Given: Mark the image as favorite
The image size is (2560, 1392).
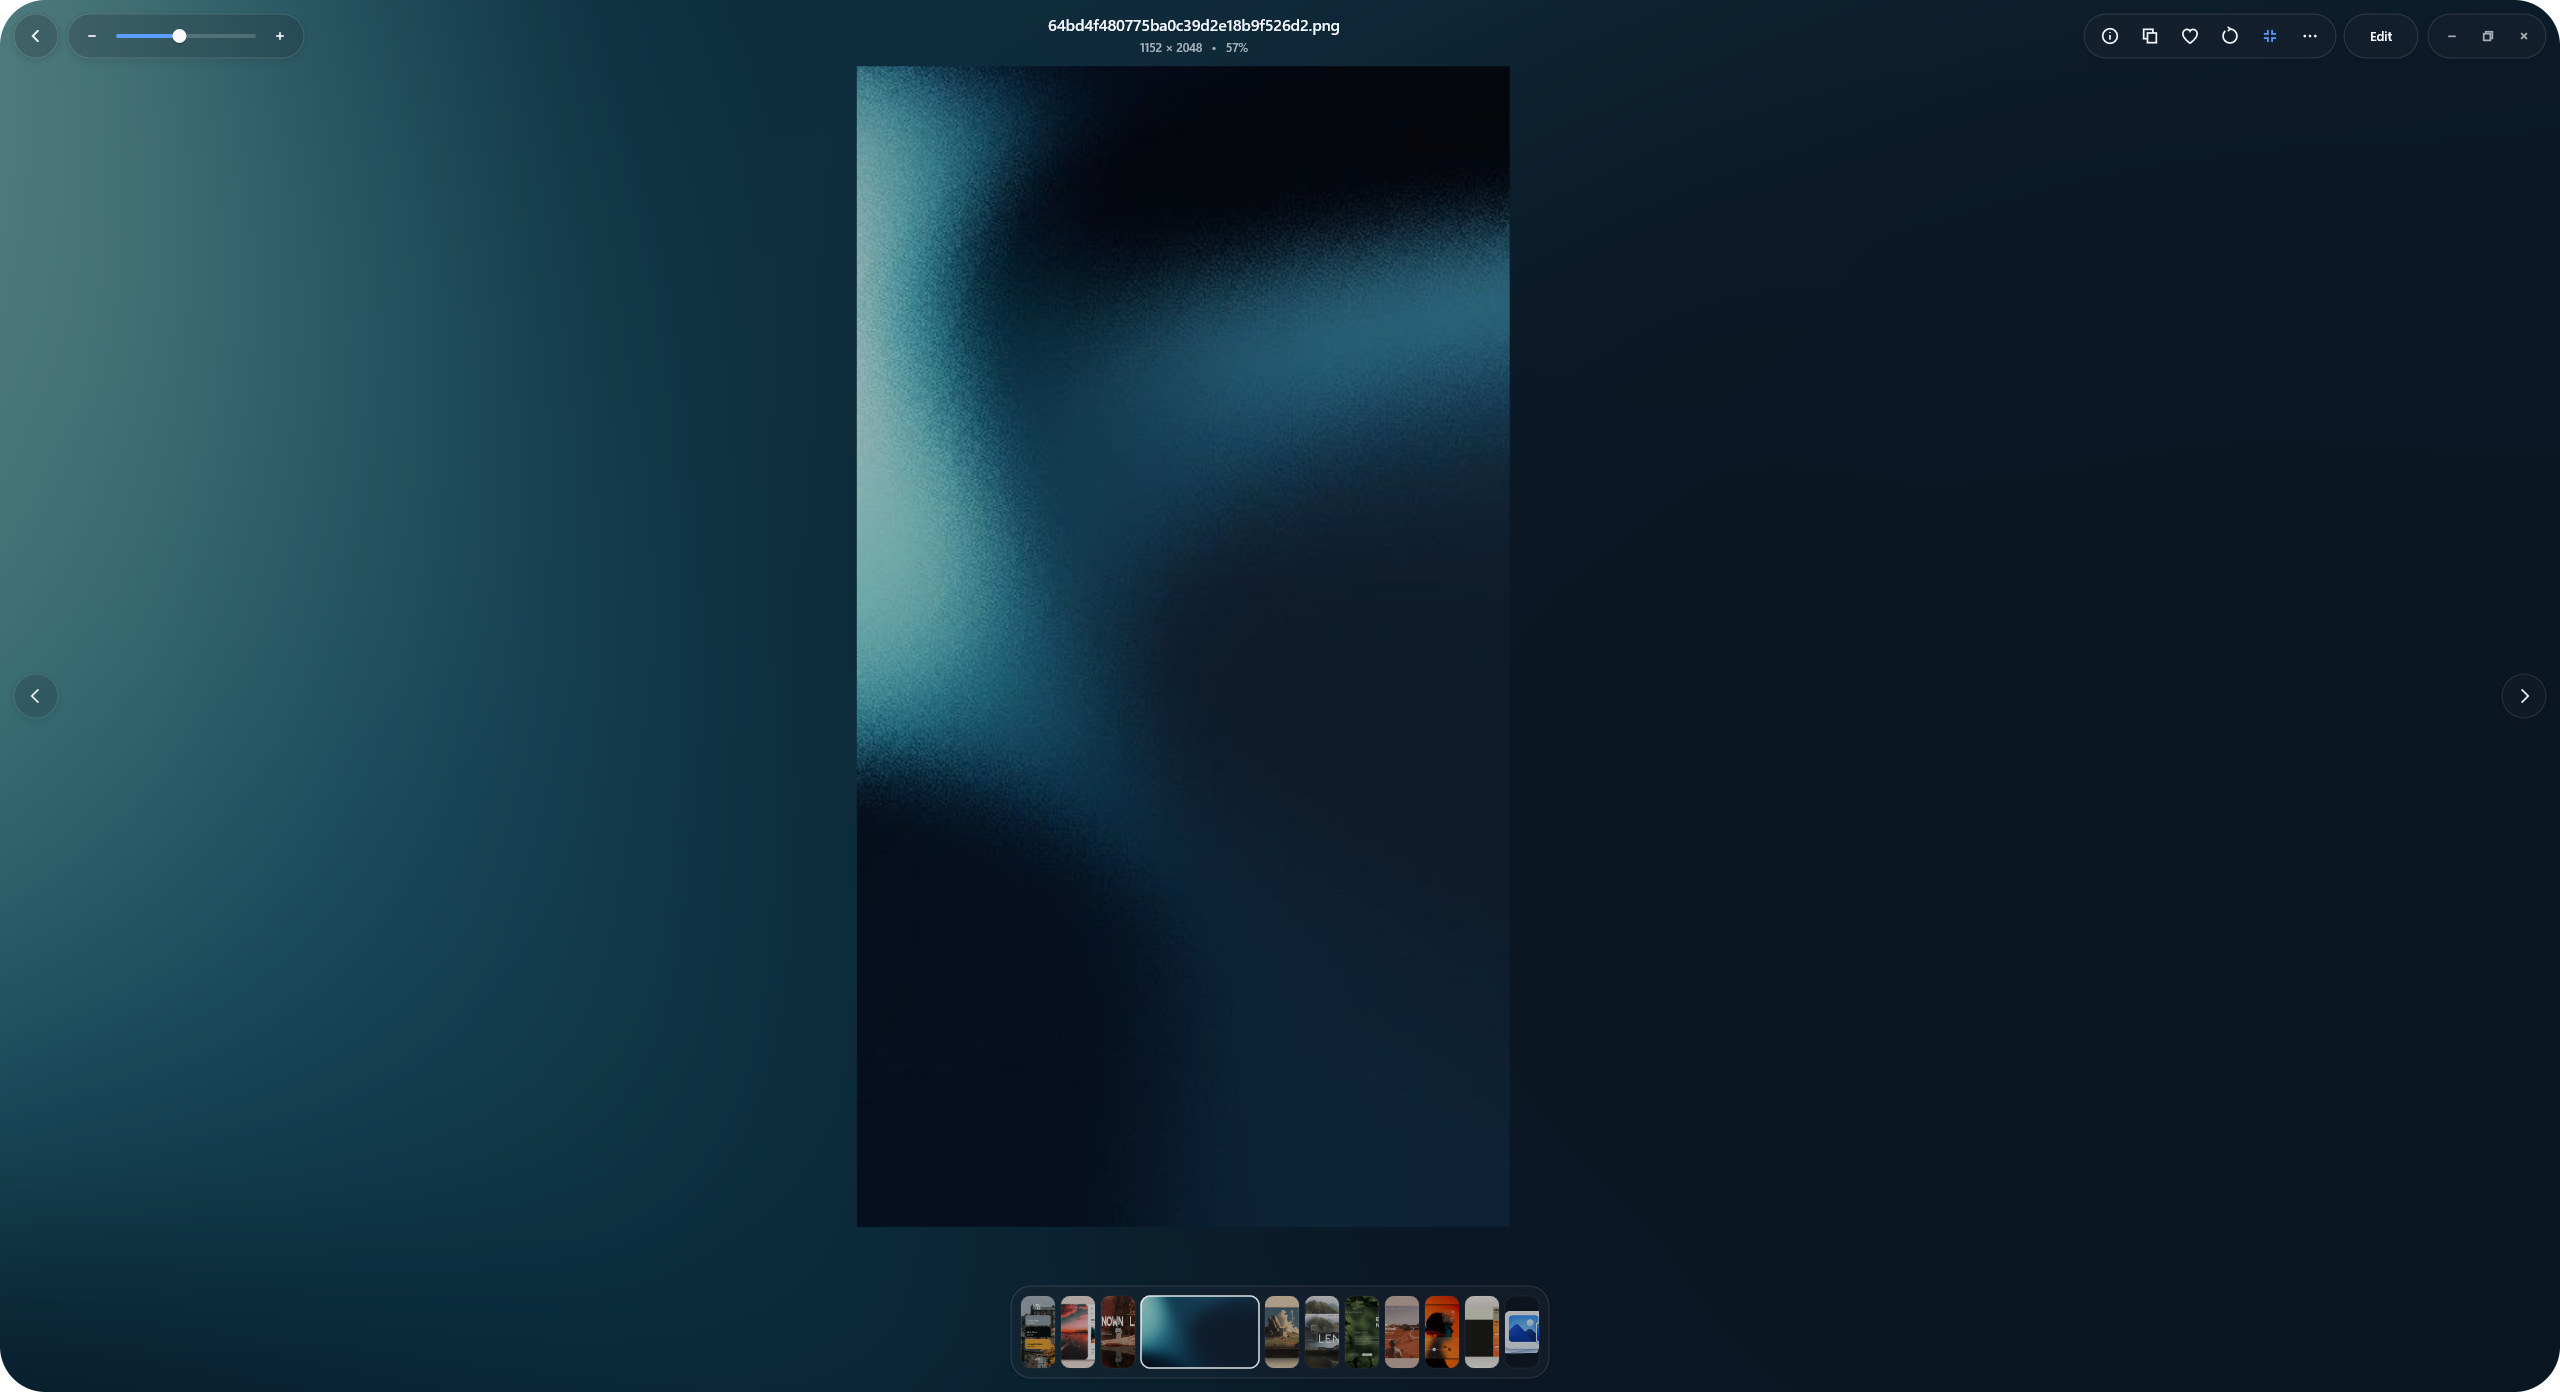Looking at the screenshot, I should pyautogui.click(x=2190, y=36).
